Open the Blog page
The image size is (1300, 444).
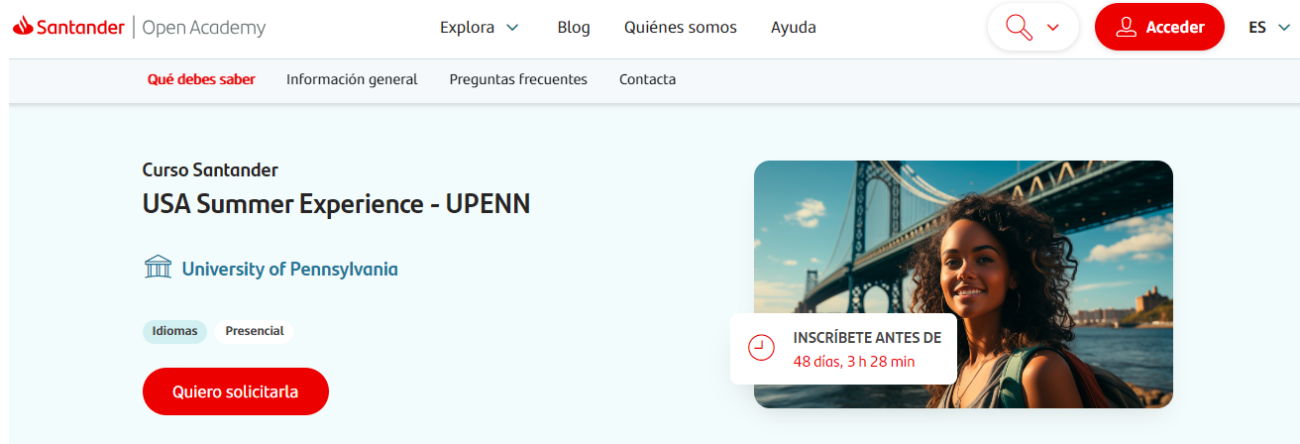[x=574, y=28]
